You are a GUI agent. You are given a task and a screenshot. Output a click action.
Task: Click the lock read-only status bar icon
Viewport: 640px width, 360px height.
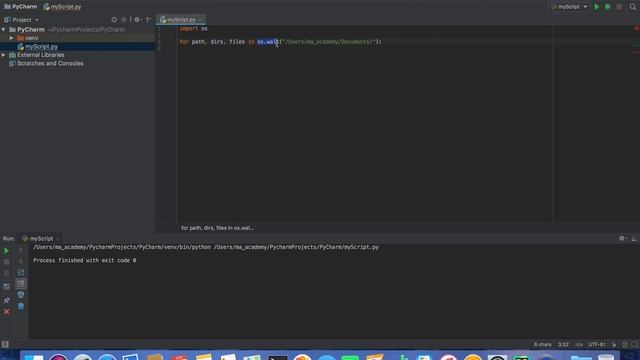(x=614, y=344)
